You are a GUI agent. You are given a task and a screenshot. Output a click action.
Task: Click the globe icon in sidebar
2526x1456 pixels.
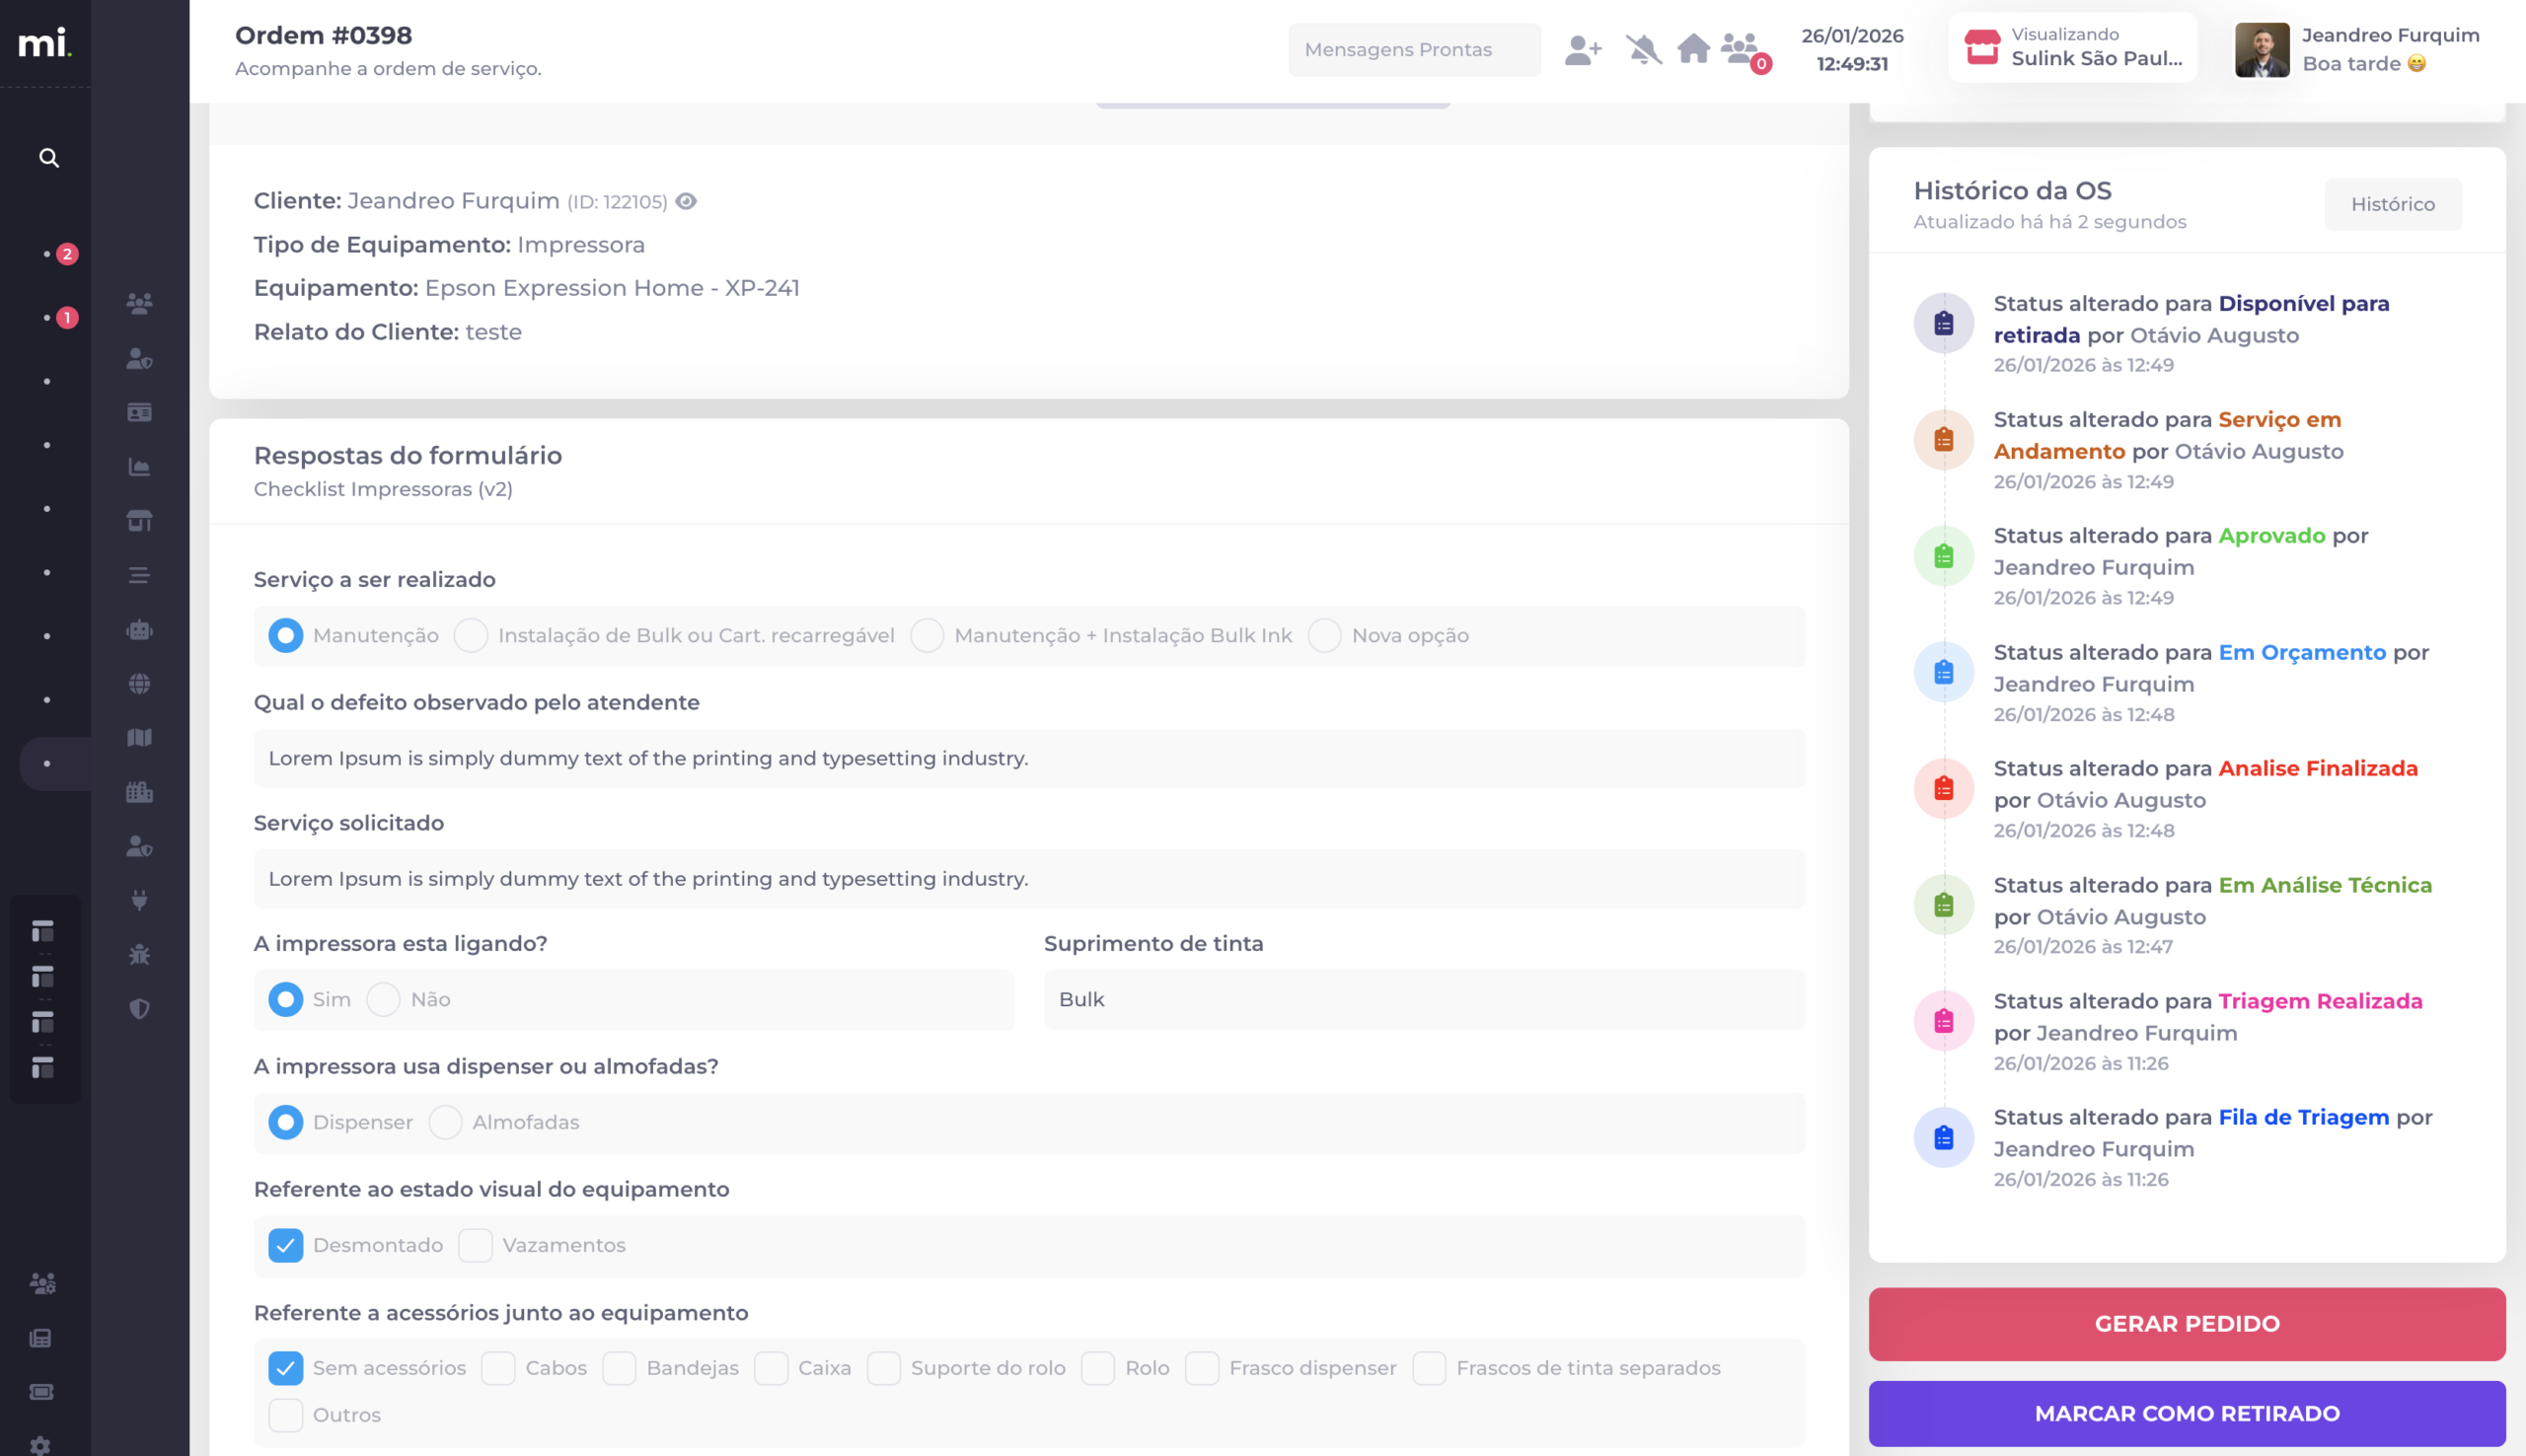(x=139, y=684)
